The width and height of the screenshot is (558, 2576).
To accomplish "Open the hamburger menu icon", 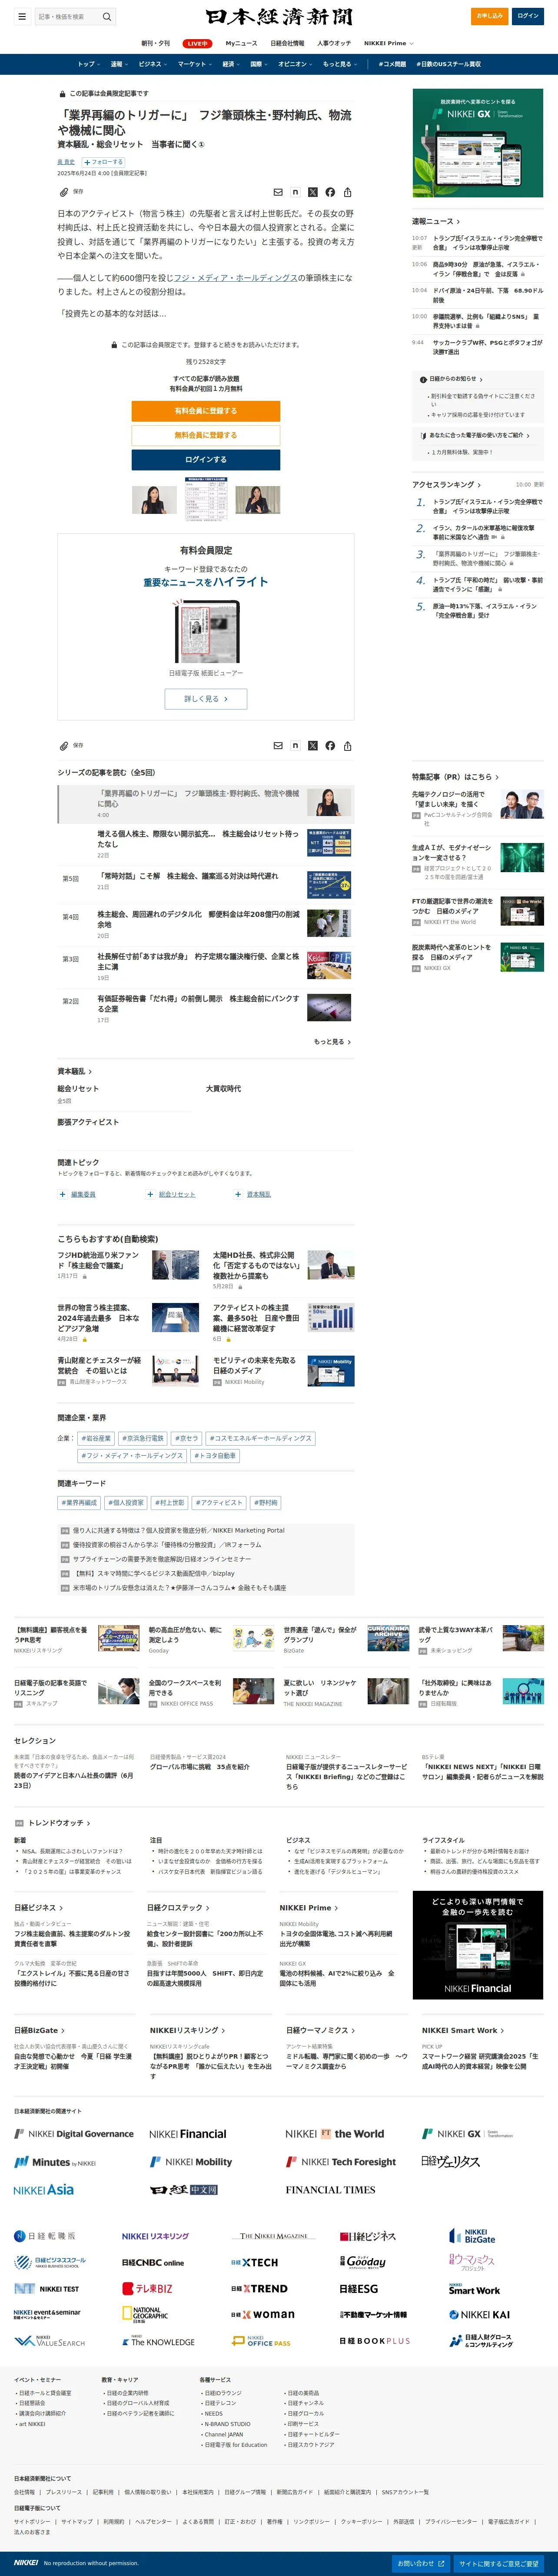I will [22, 16].
